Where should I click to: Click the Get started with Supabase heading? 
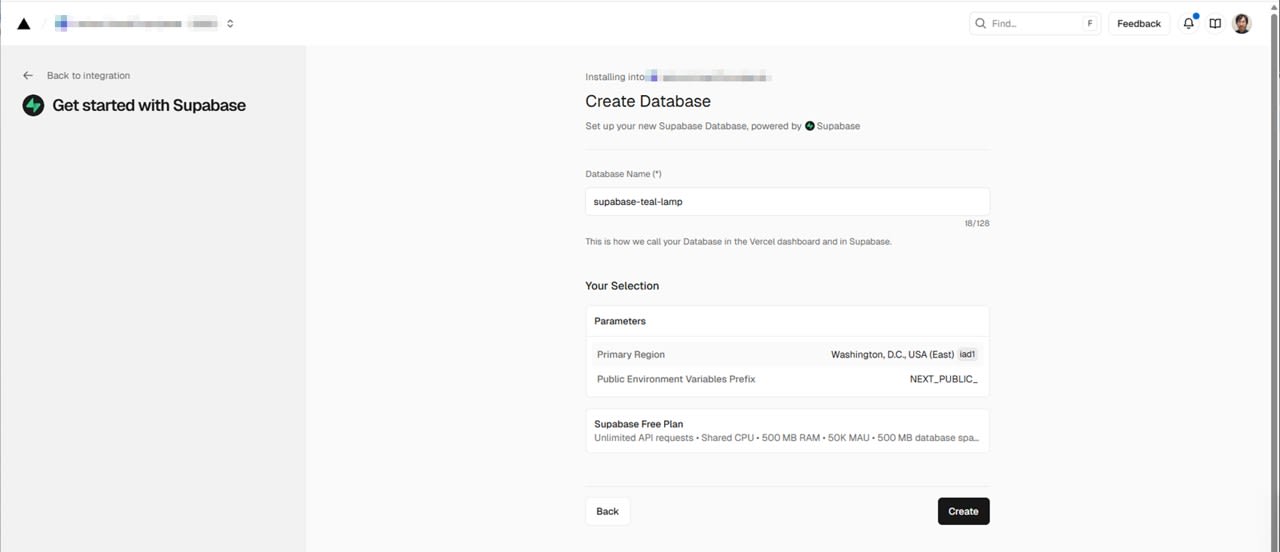tap(149, 105)
